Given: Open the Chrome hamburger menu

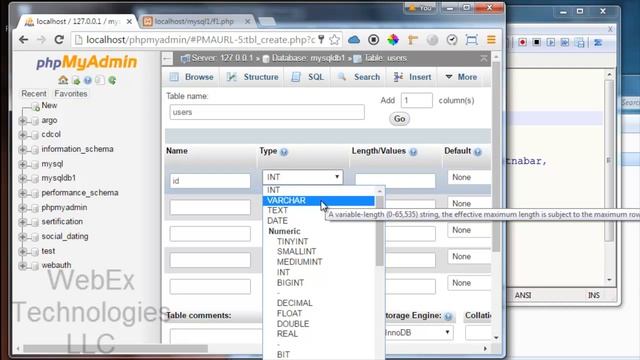Looking at the screenshot, I should pyautogui.click(x=491, y=40).
